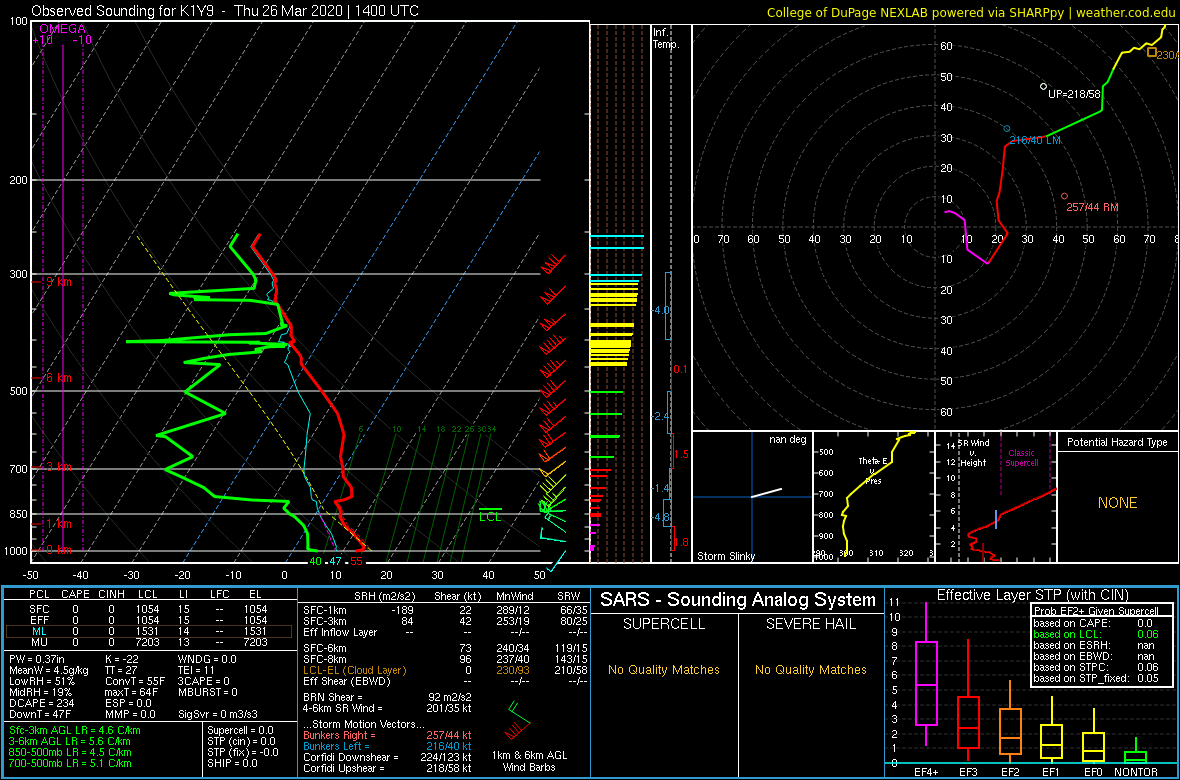Click the left-mover blue circle on the hodograph
Image resolution: width=1180 pixels, height=780 pixels.
pos(1006,129)
